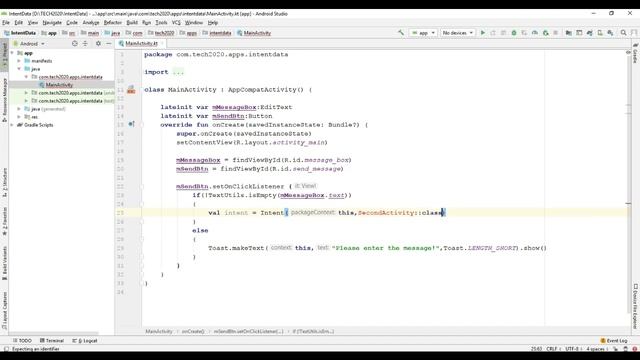The image size is (640, 360).
Task: Click Sync Project with Gradle Files icon
Action: [x=589, y=33]
